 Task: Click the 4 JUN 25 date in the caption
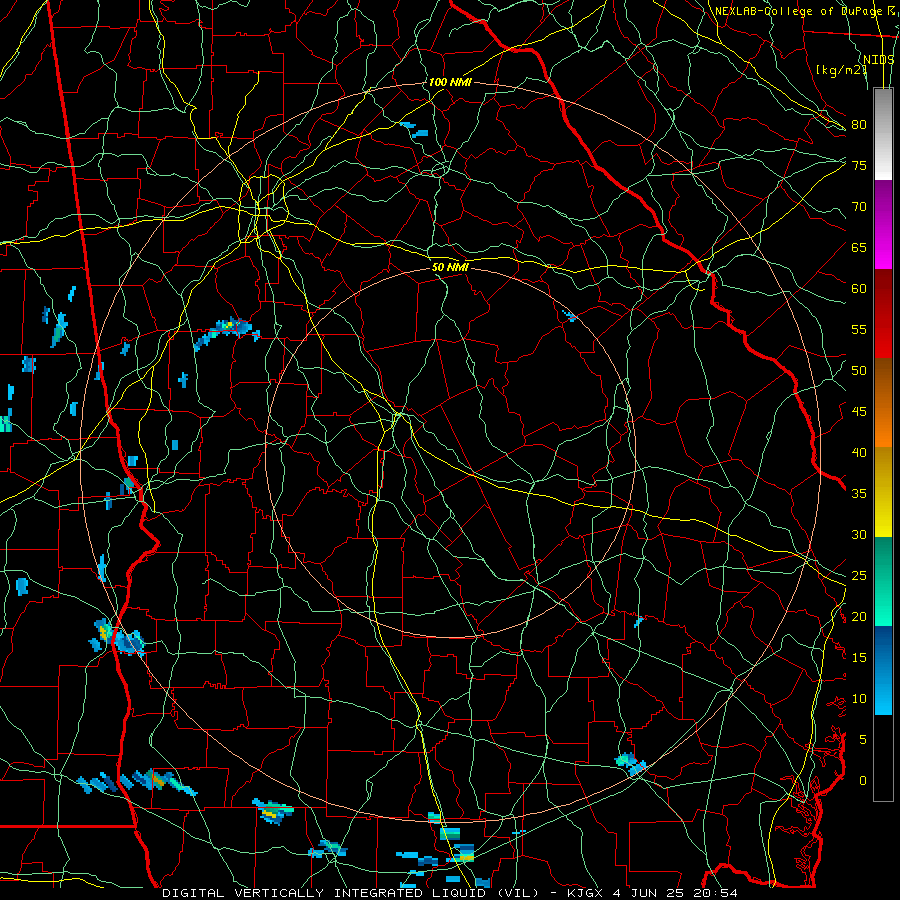coord(651,893)
